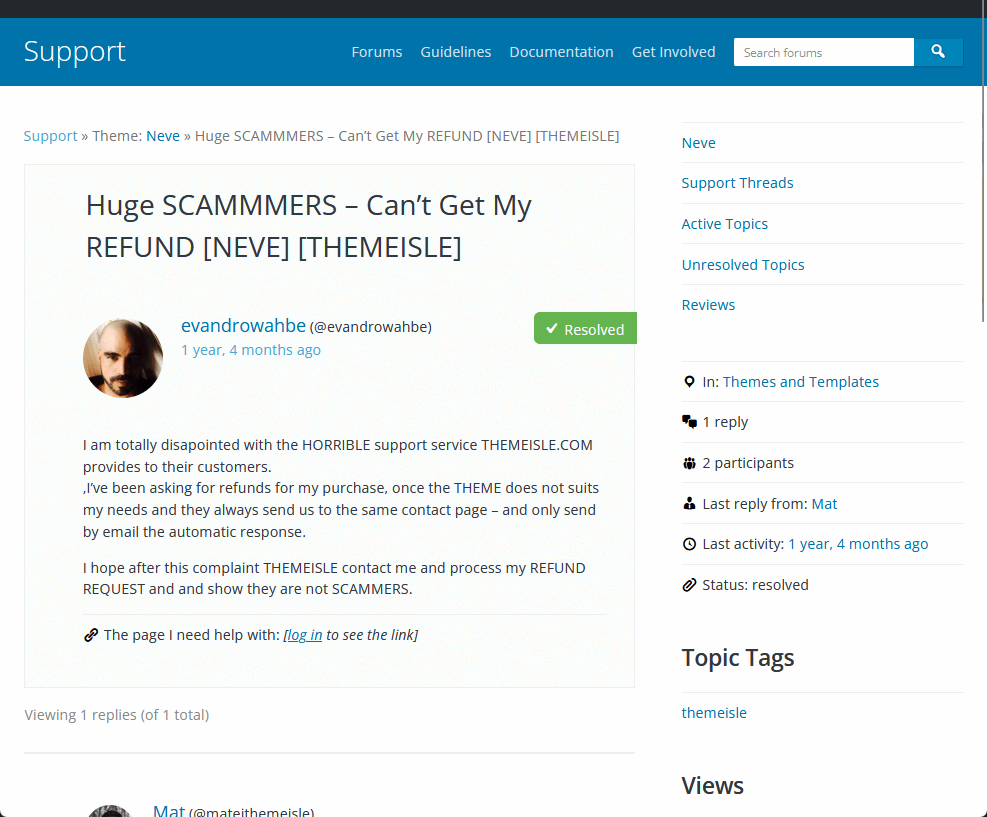
Task: Click the location pin icon beside Themes and Templates
Action: click(x=689, y=382)
